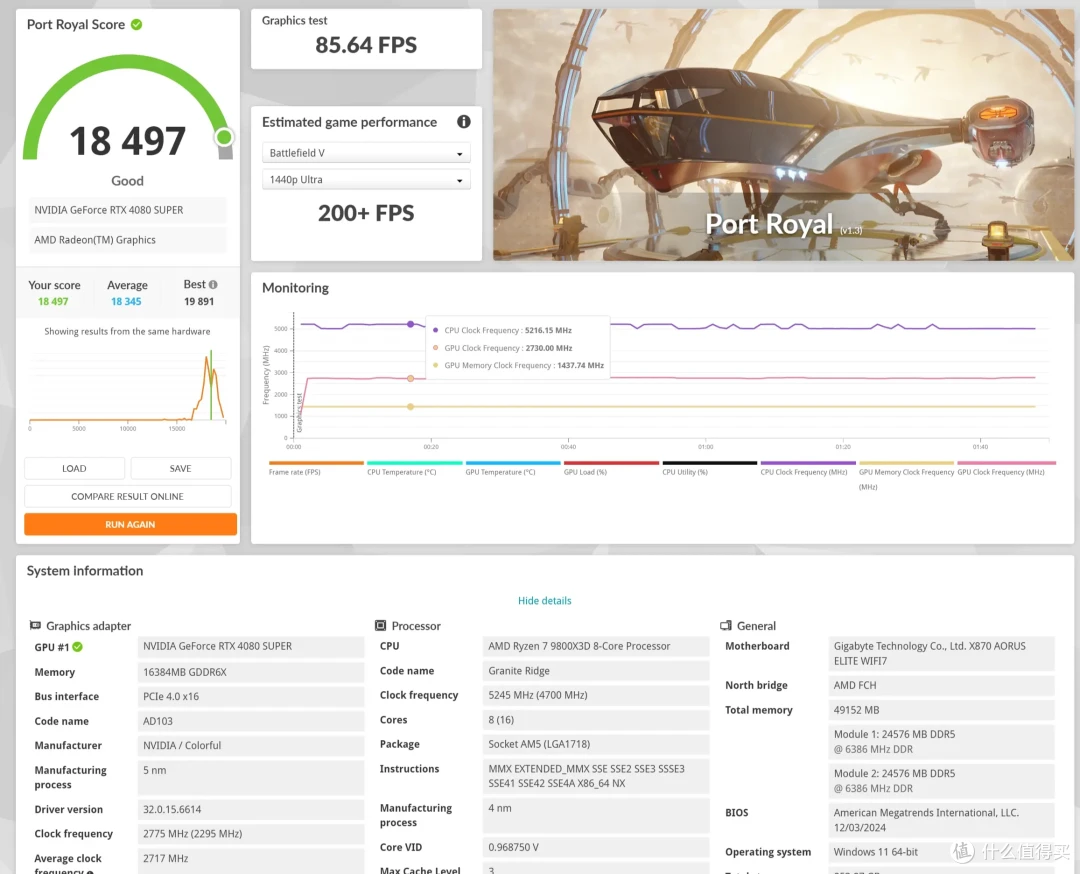Toggle the GPU Memory Clock Frequency legend series
This screenshot has width=1080, height=874.
(x=906, y=477)
